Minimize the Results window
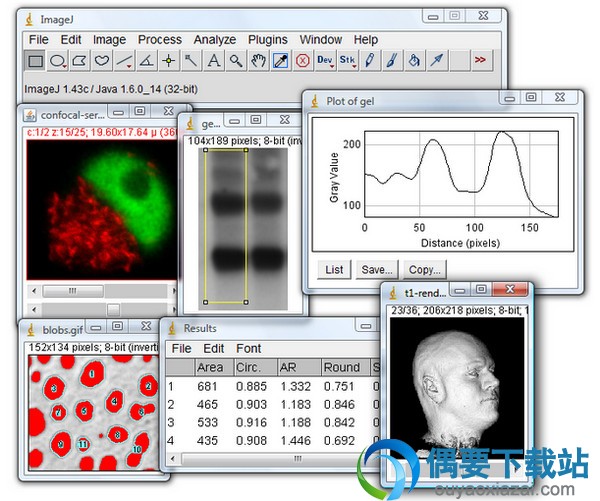Screen dimensions: 600x501 point(366,326)
